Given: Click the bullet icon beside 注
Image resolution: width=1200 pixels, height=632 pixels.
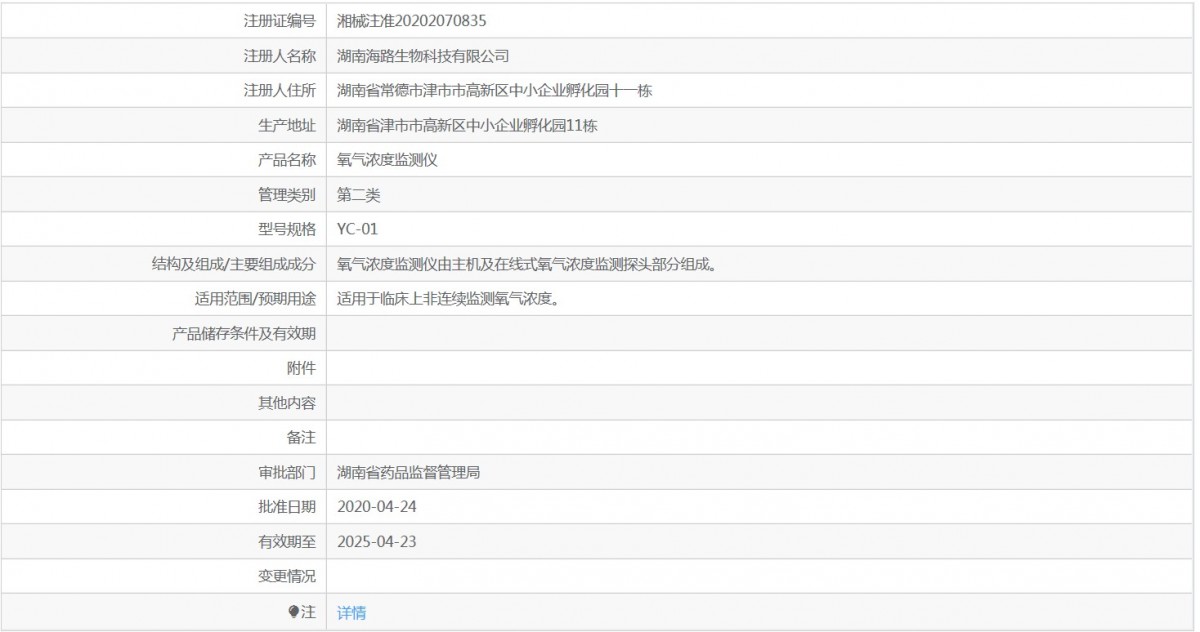Looking at the screenshot, I should (293, 611).
